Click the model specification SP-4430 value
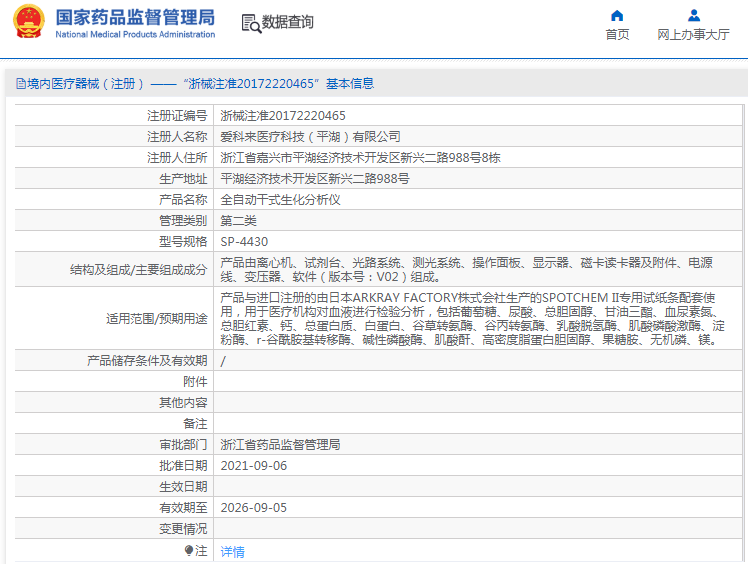Viewport: 748px width, 564px height. tap(244, 242)
